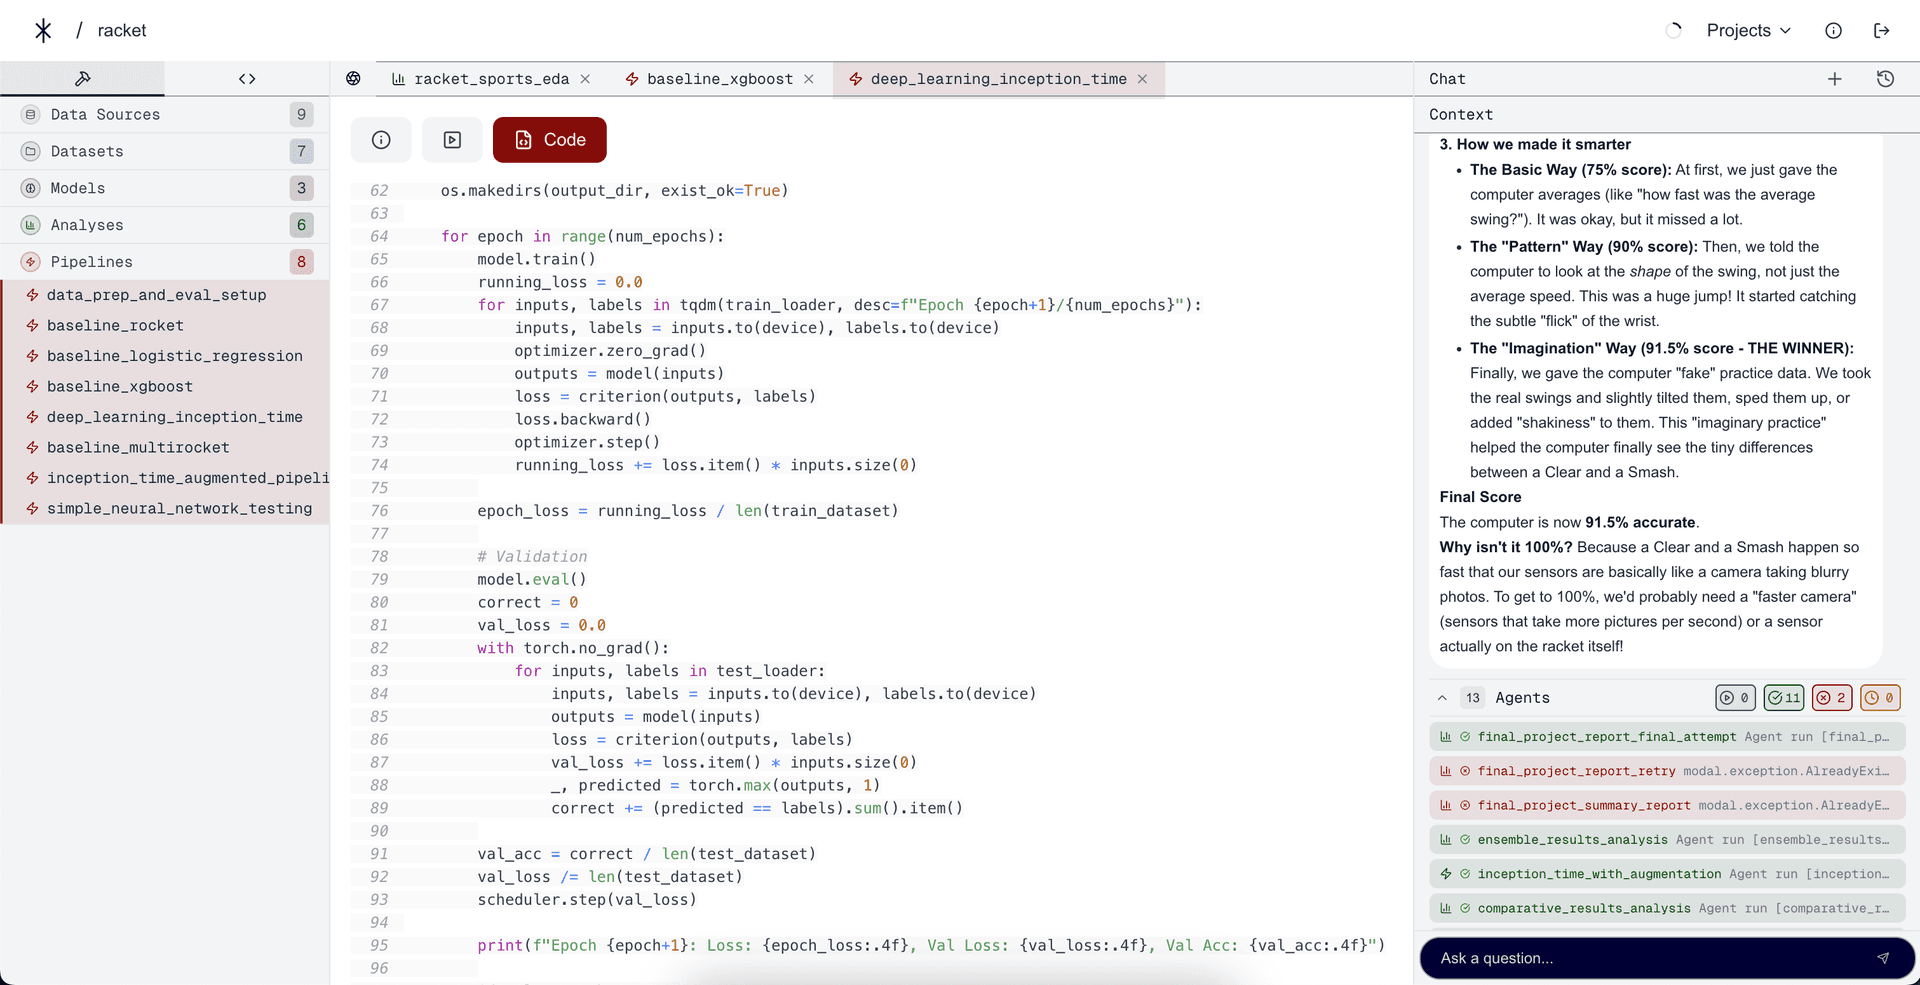
Task: Click the red Code button
Action: pos(549,140)
